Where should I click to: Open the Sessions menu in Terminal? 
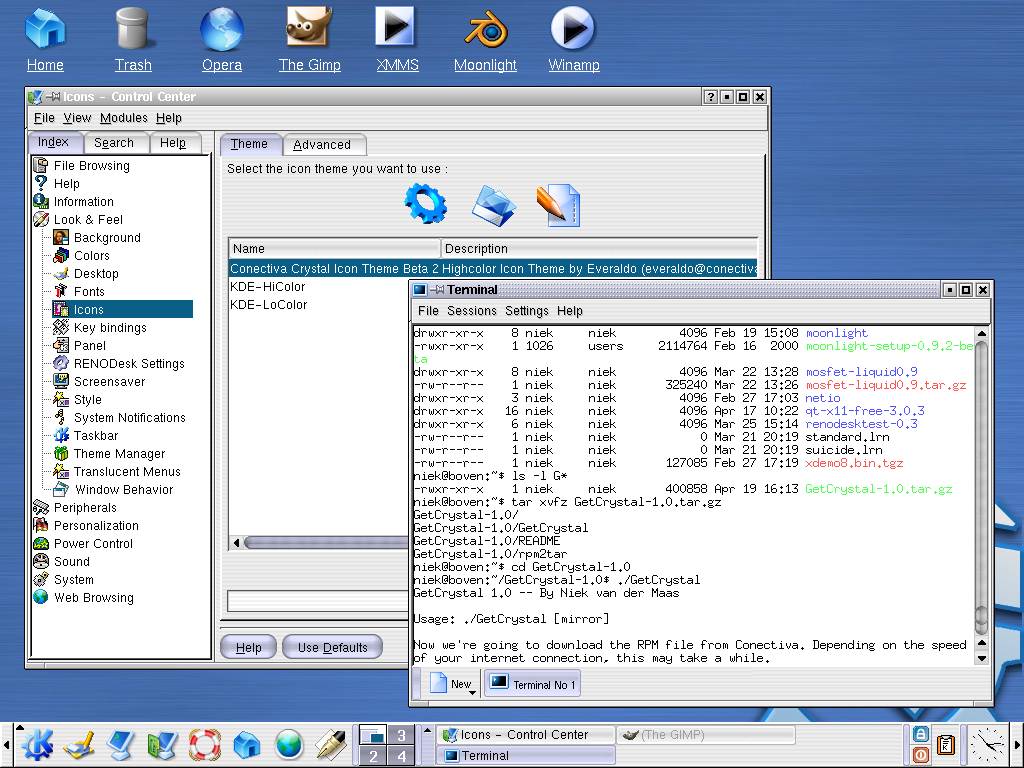click(x=472, y=311)
